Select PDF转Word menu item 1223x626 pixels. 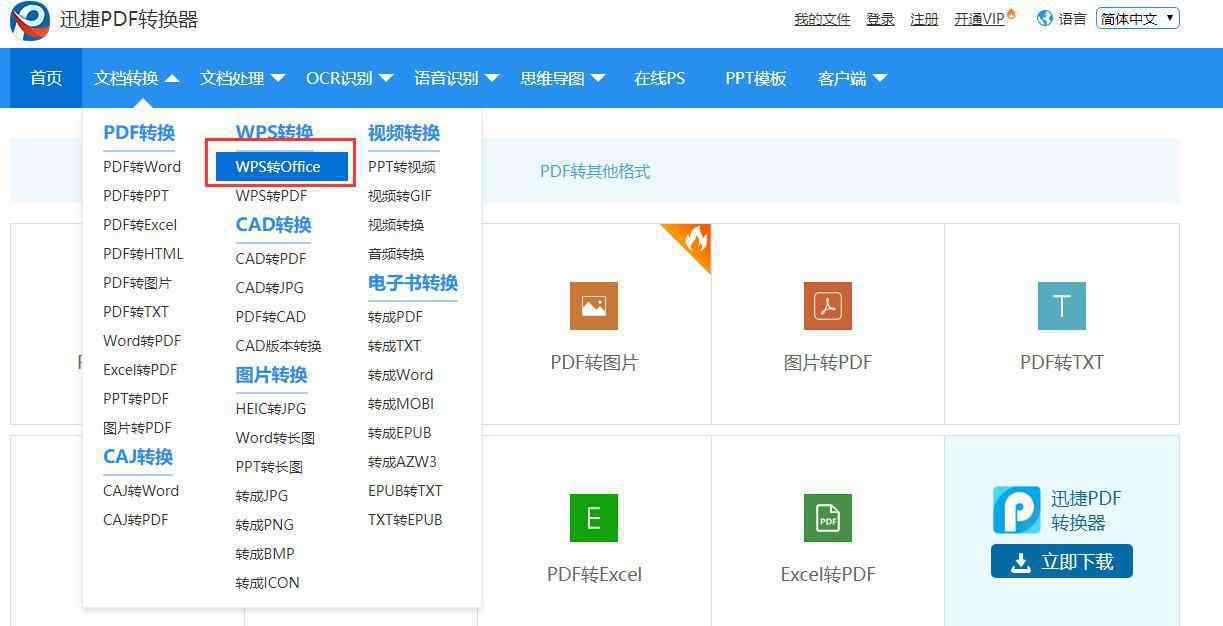click(x=142, y=166)
